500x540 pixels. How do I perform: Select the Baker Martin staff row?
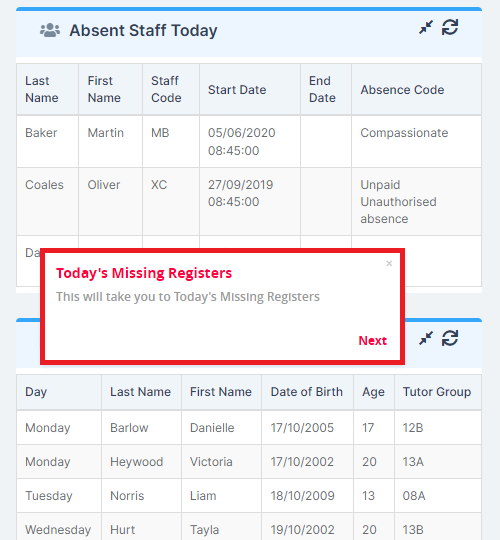tap(249, 142)
